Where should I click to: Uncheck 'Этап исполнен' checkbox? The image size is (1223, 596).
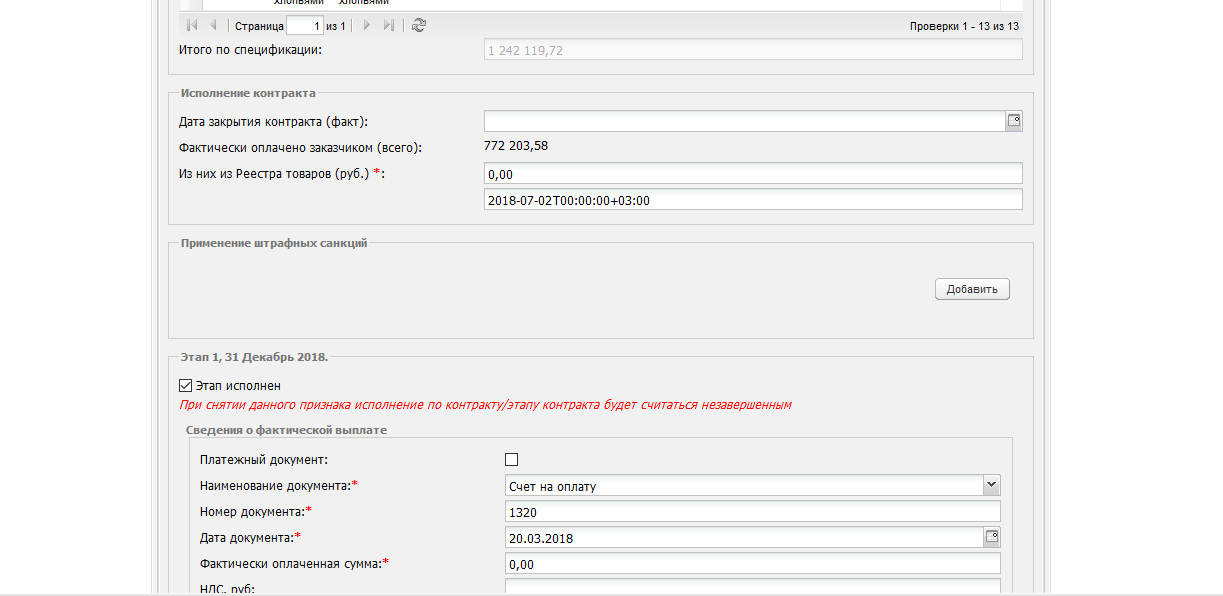[x=185, y=385]
